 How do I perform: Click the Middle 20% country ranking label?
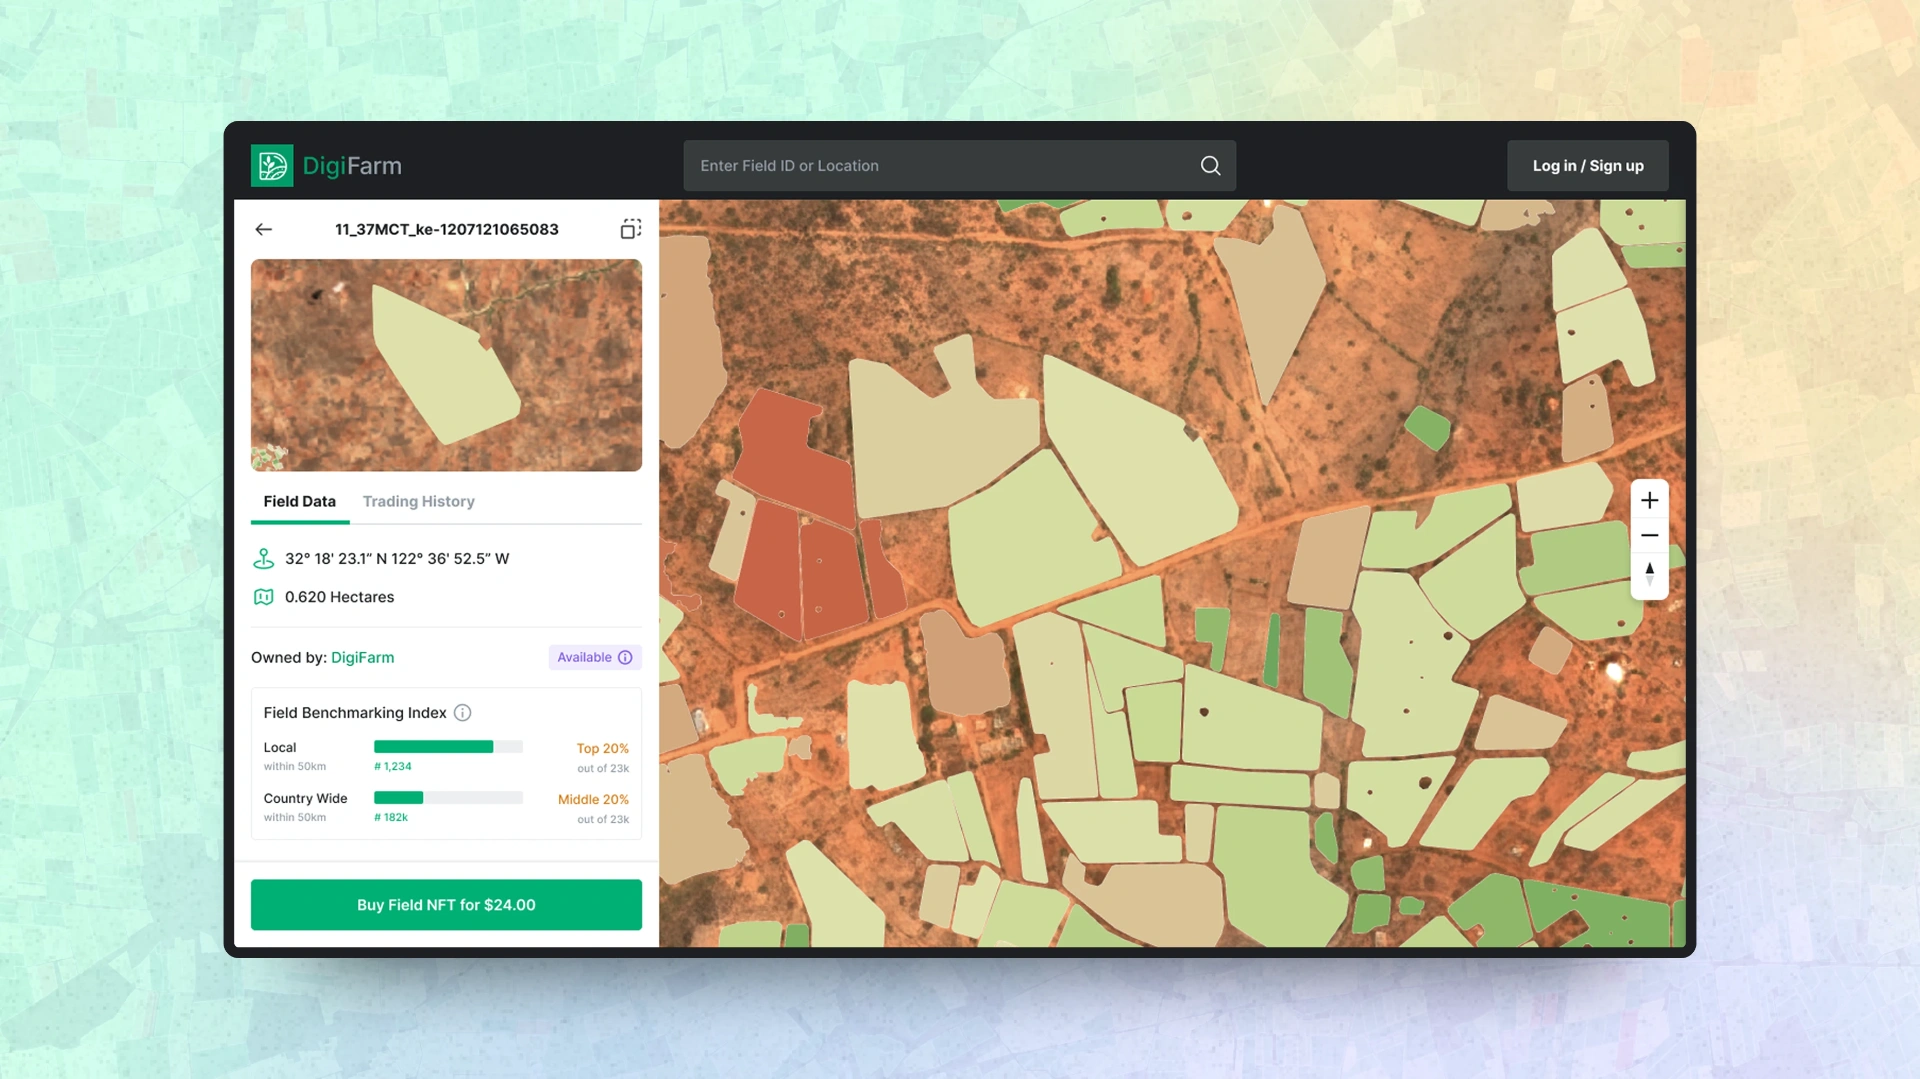coord(593,800)
